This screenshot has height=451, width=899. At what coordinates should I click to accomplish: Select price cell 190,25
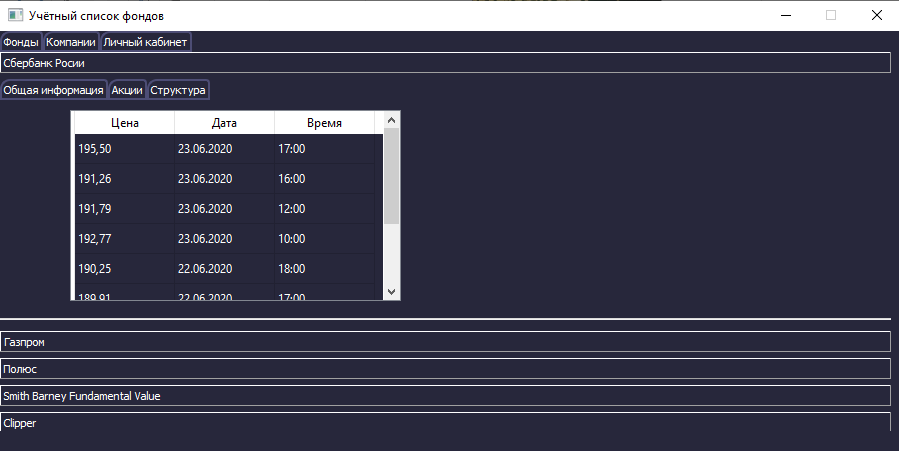pyautogui.click(x=124, y=269)
